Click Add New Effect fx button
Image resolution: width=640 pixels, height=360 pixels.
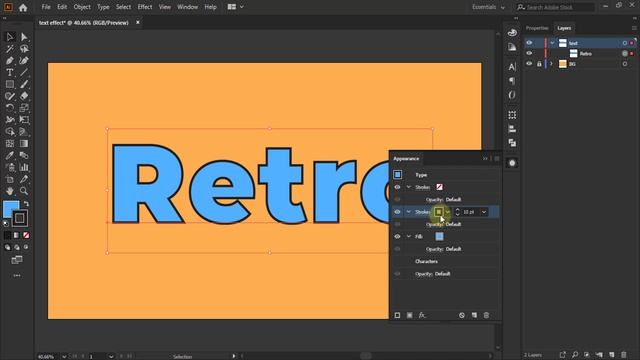point(422,315)
